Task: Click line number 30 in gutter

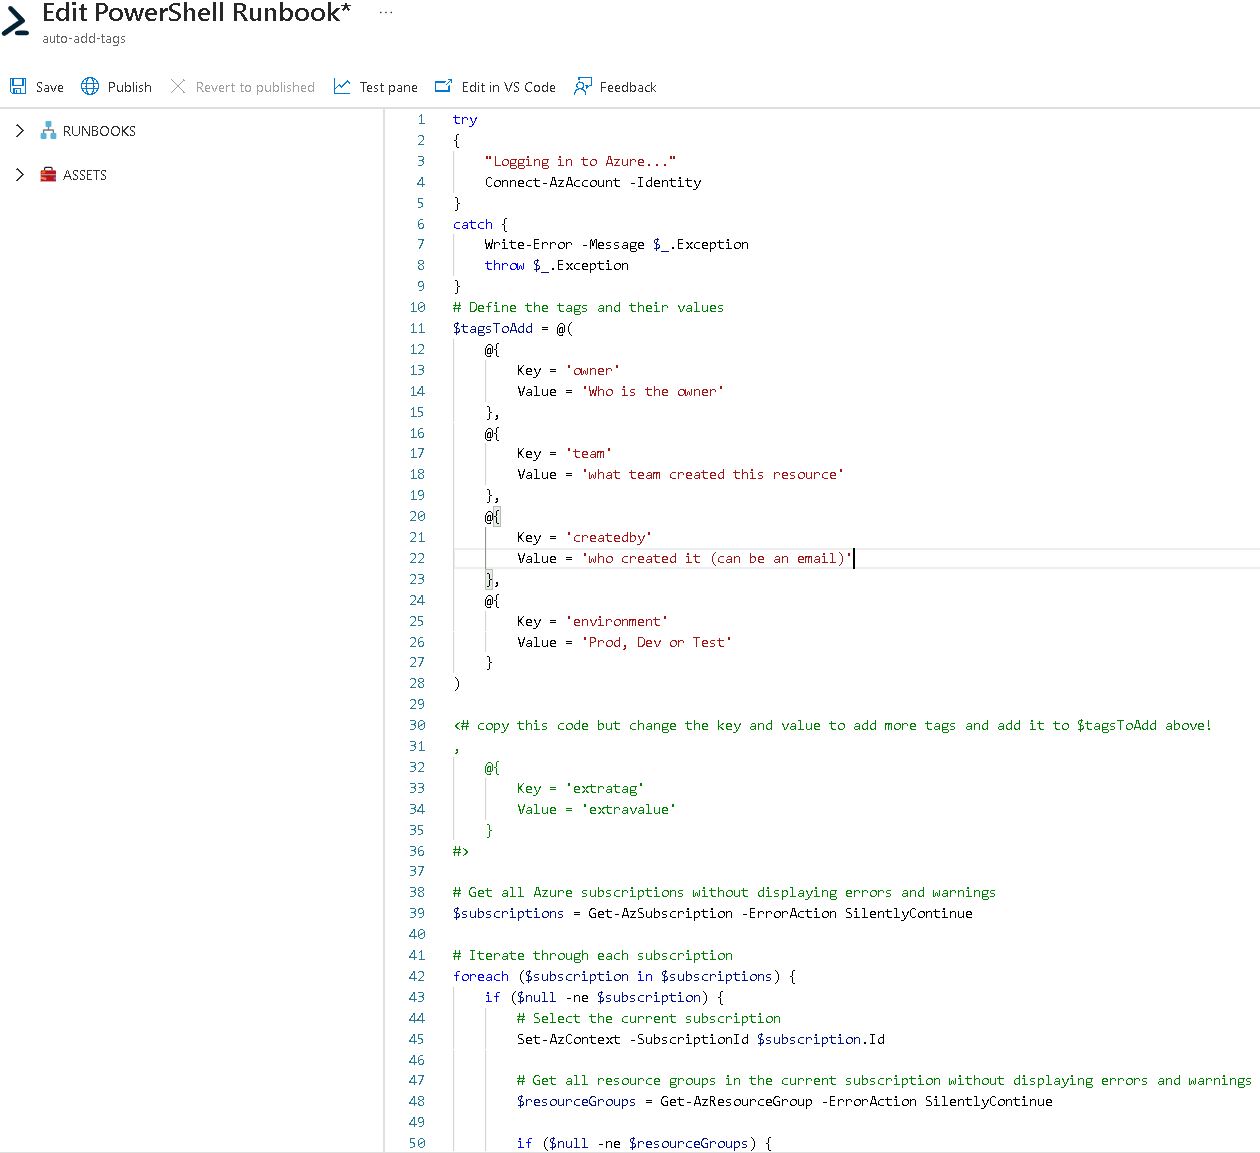Action: (x=417, y=725)
